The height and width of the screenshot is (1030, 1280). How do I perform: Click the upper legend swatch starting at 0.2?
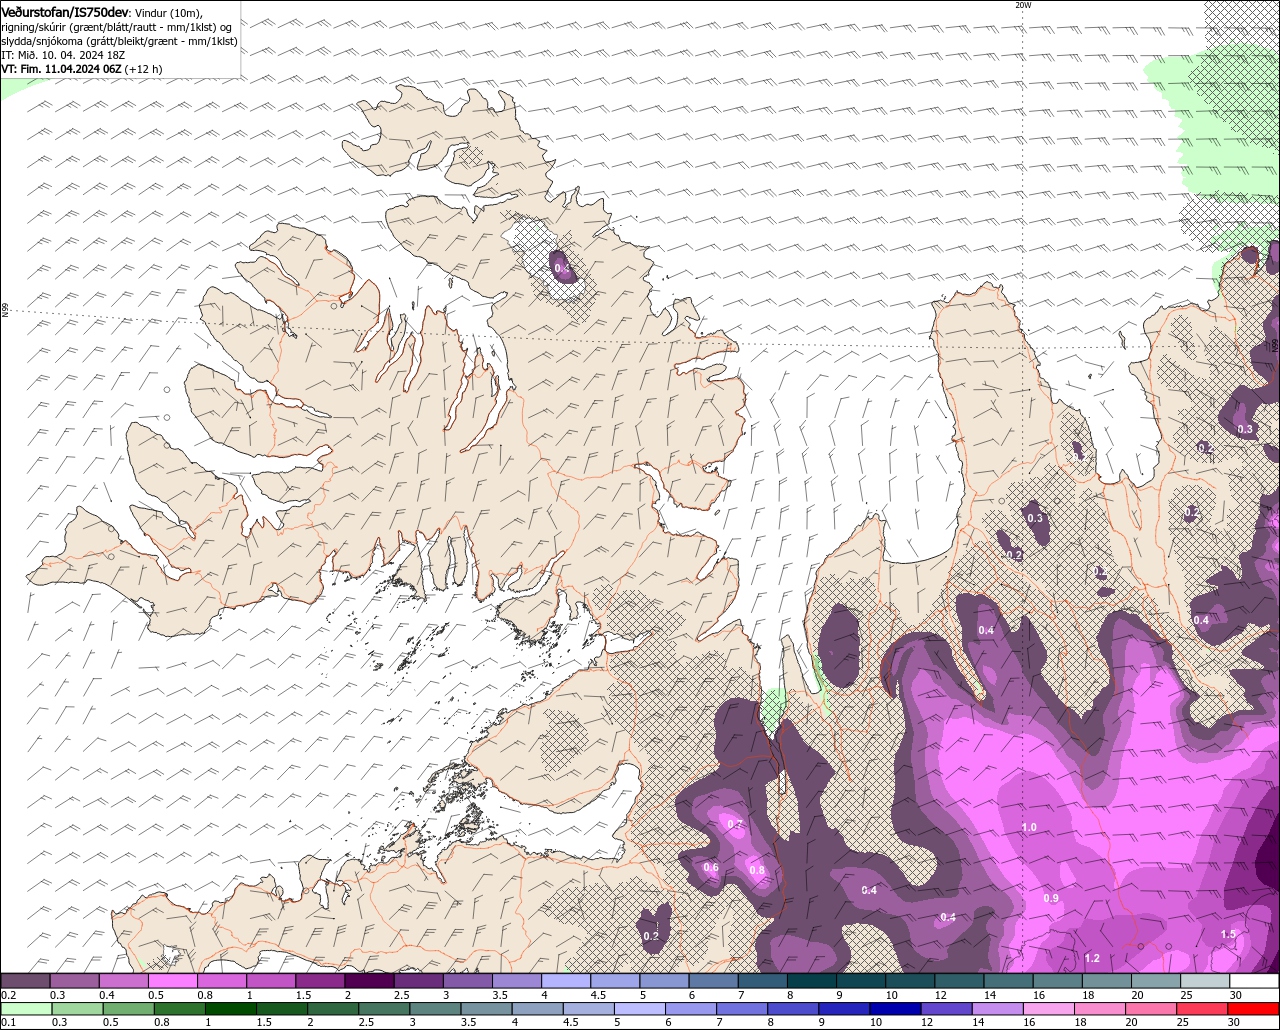(25, 981)
